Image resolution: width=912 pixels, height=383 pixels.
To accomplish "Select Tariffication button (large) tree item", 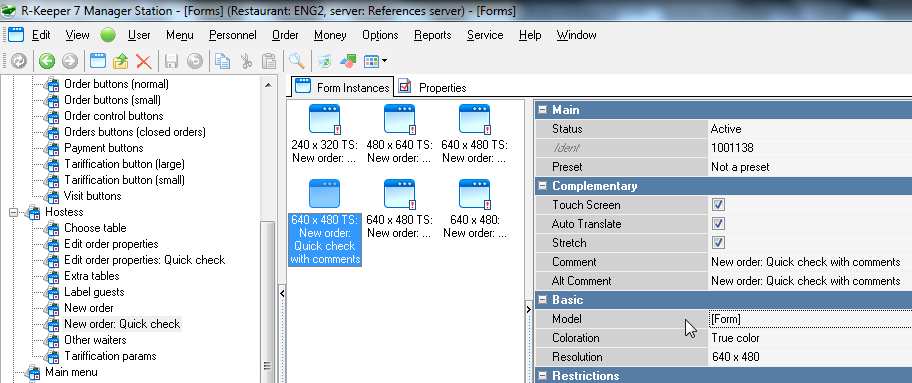I will [124, 164].
